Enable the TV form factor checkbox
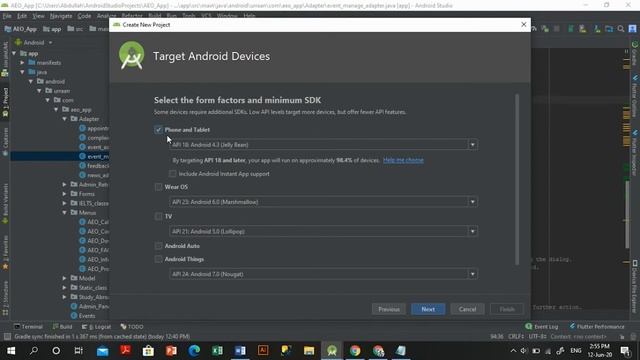Viewport: 640px width, 360px height. 158,216
